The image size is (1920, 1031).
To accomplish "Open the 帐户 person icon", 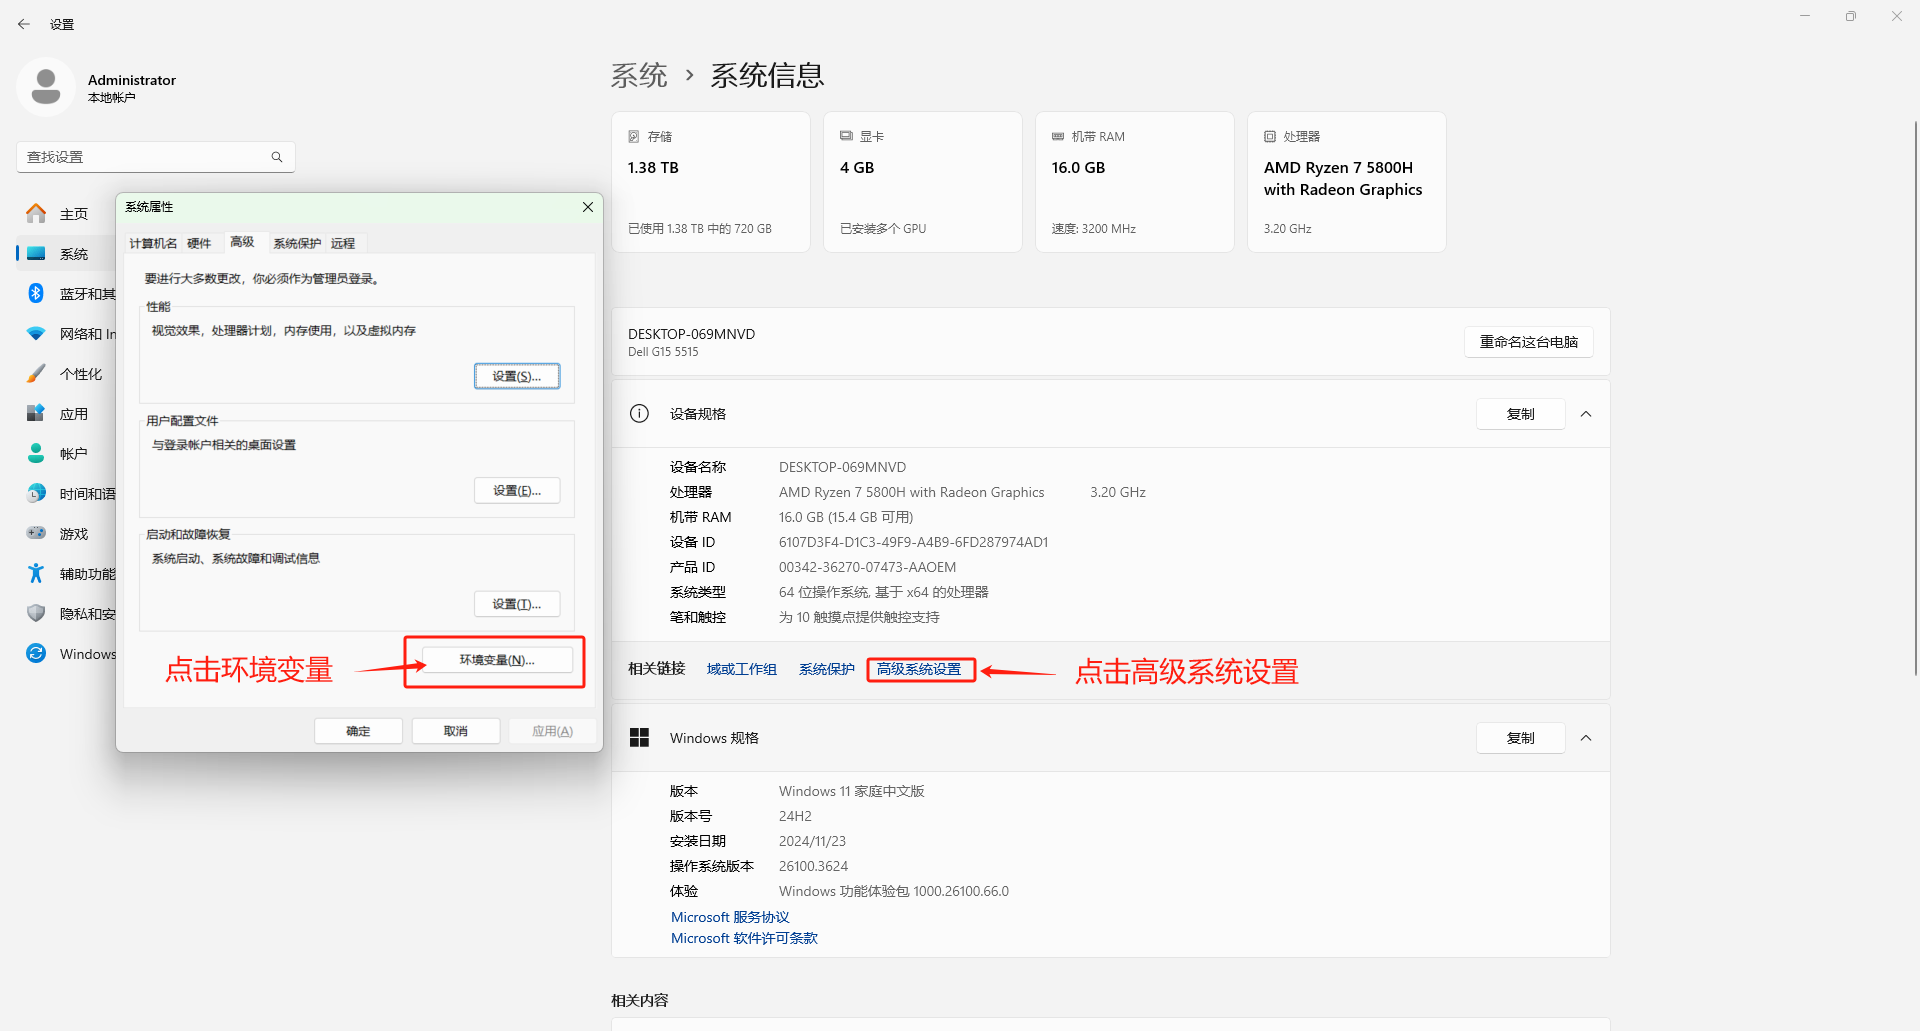I will (36, 453).
